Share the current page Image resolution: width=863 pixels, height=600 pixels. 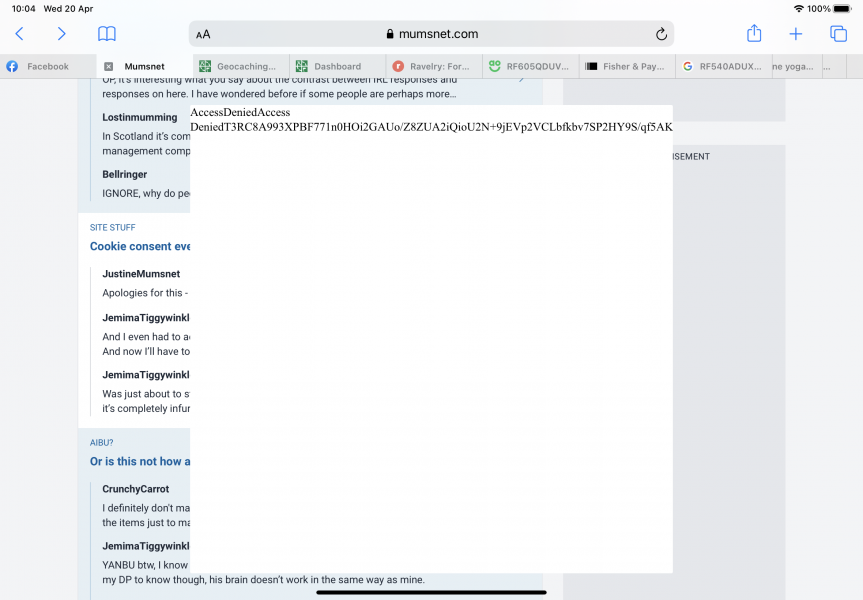753,33
